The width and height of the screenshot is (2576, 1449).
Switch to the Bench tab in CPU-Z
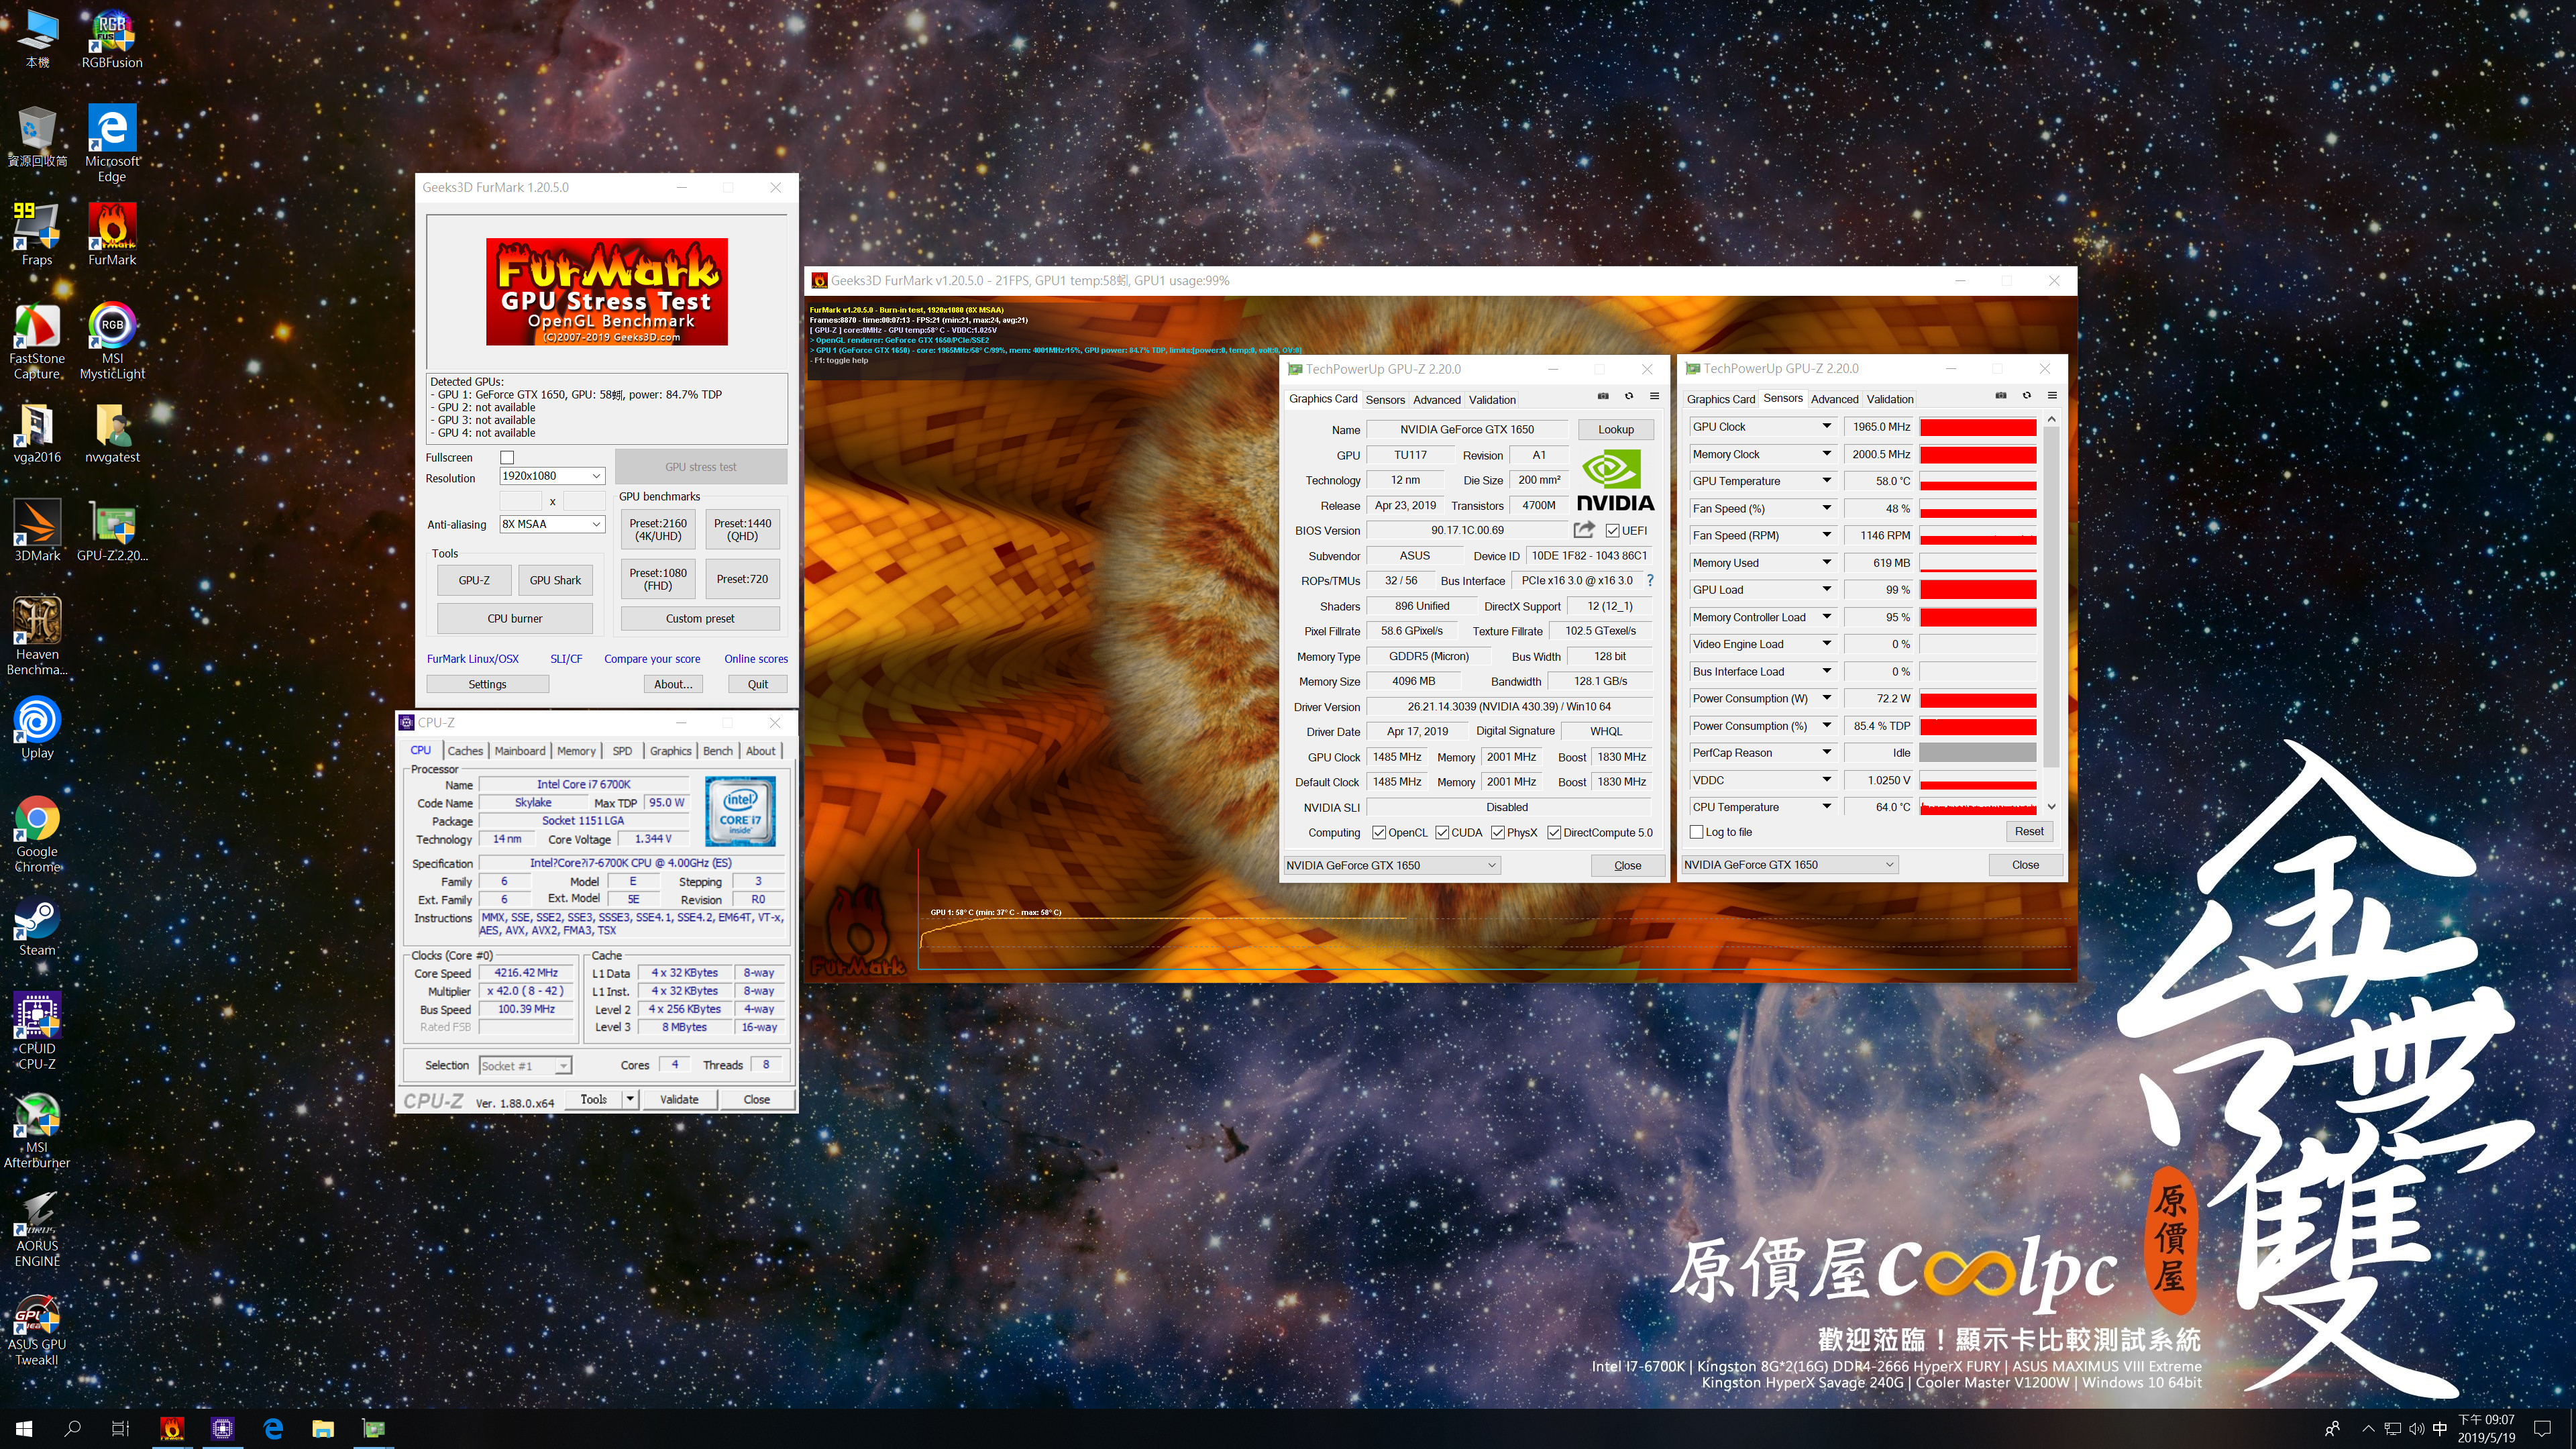click(x=718, y=750)
